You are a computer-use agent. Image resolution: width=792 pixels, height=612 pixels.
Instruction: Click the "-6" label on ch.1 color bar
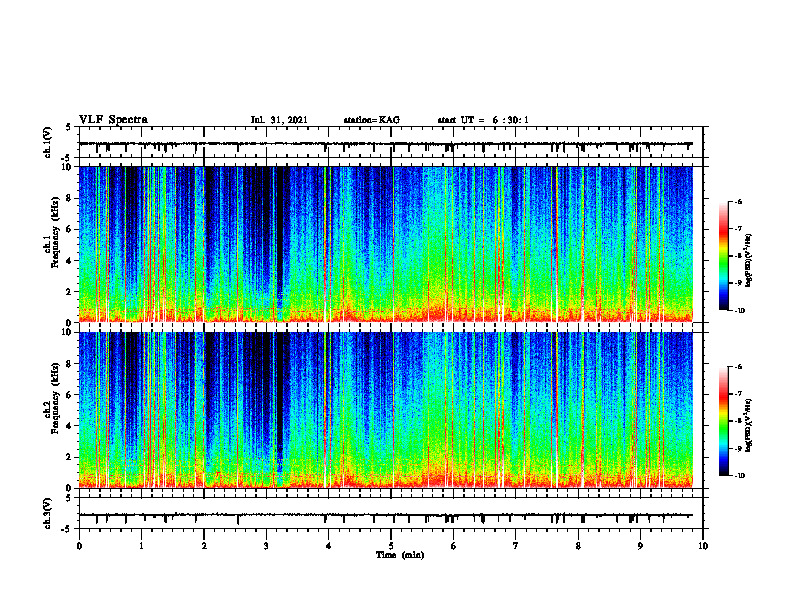(x=738, y=202)
